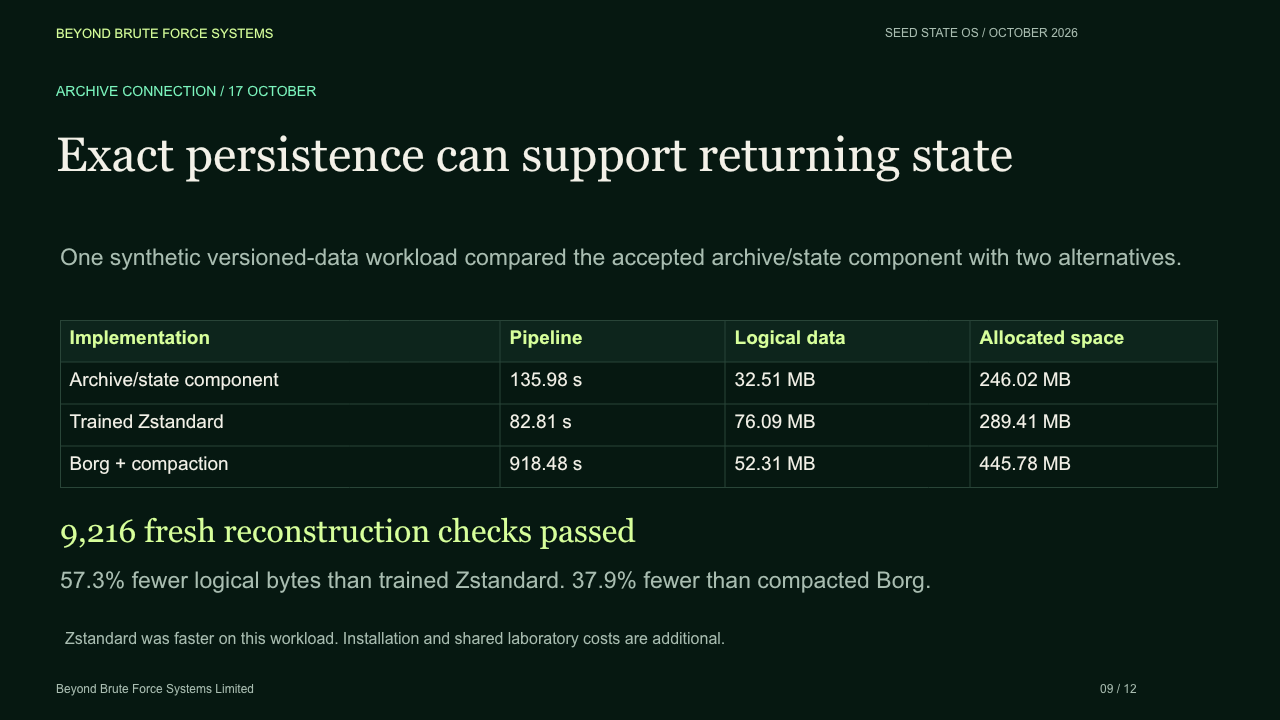Click the "82.81 s" pipeline value

(612, 425)
